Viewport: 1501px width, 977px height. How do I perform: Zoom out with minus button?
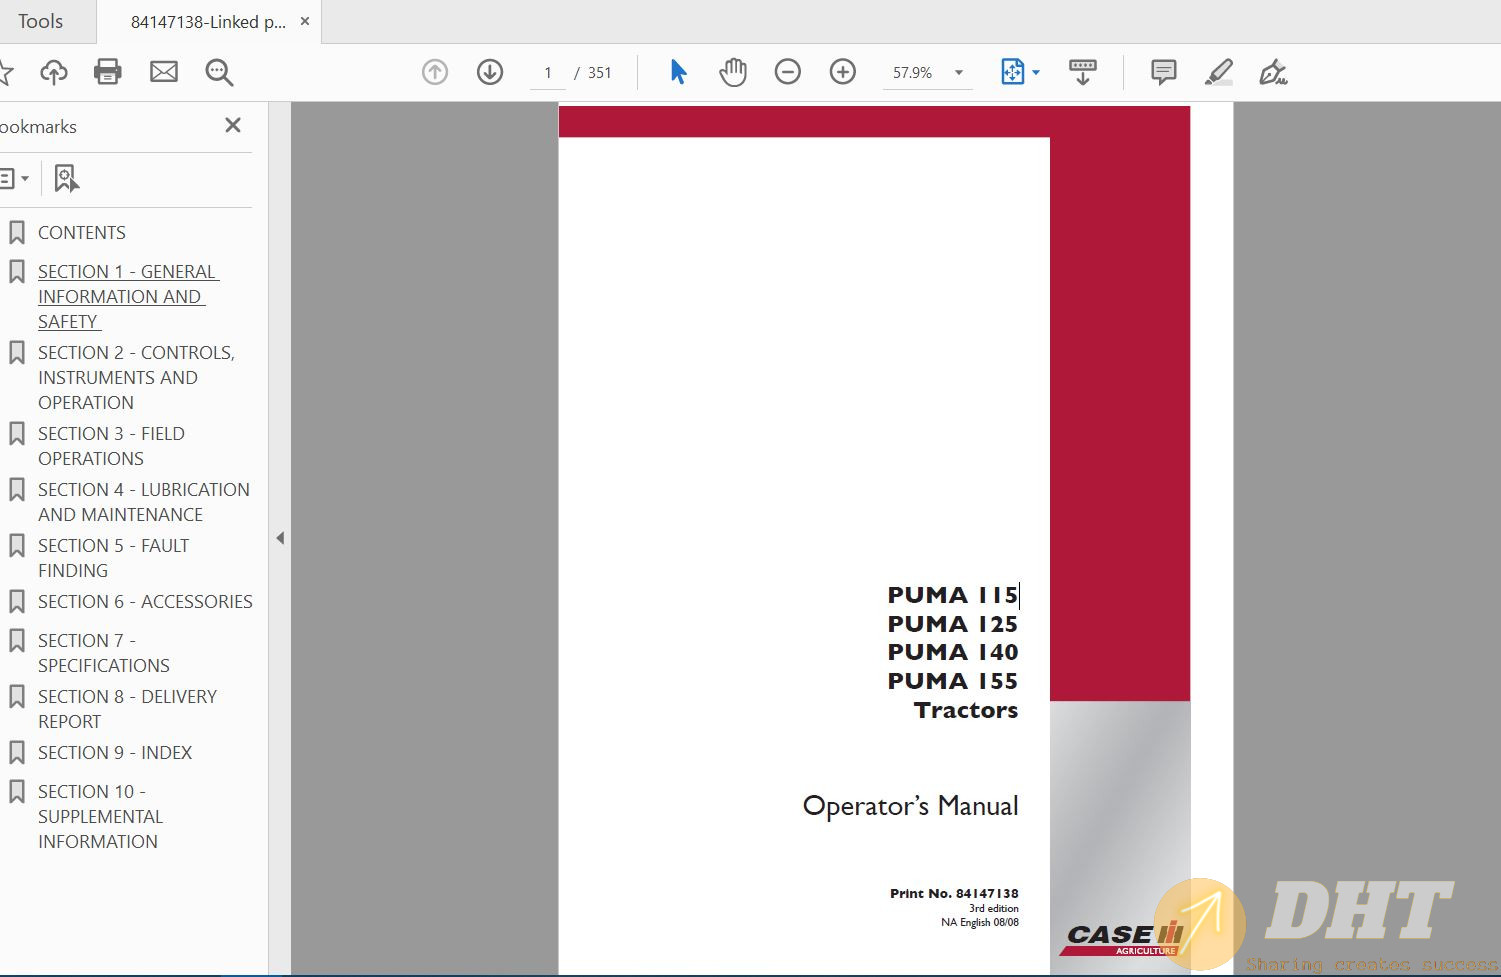point(788,72)
